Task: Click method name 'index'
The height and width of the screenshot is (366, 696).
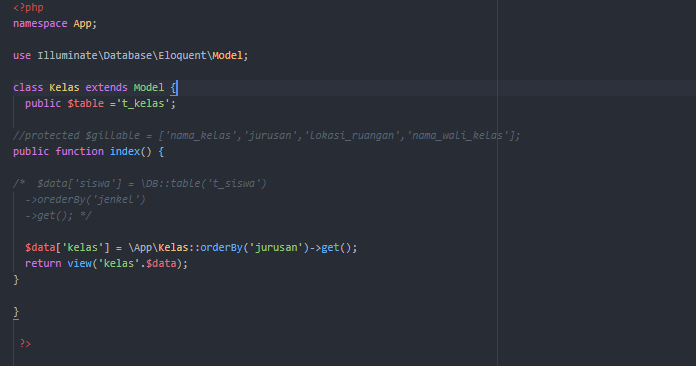Action: pos(125,151)
